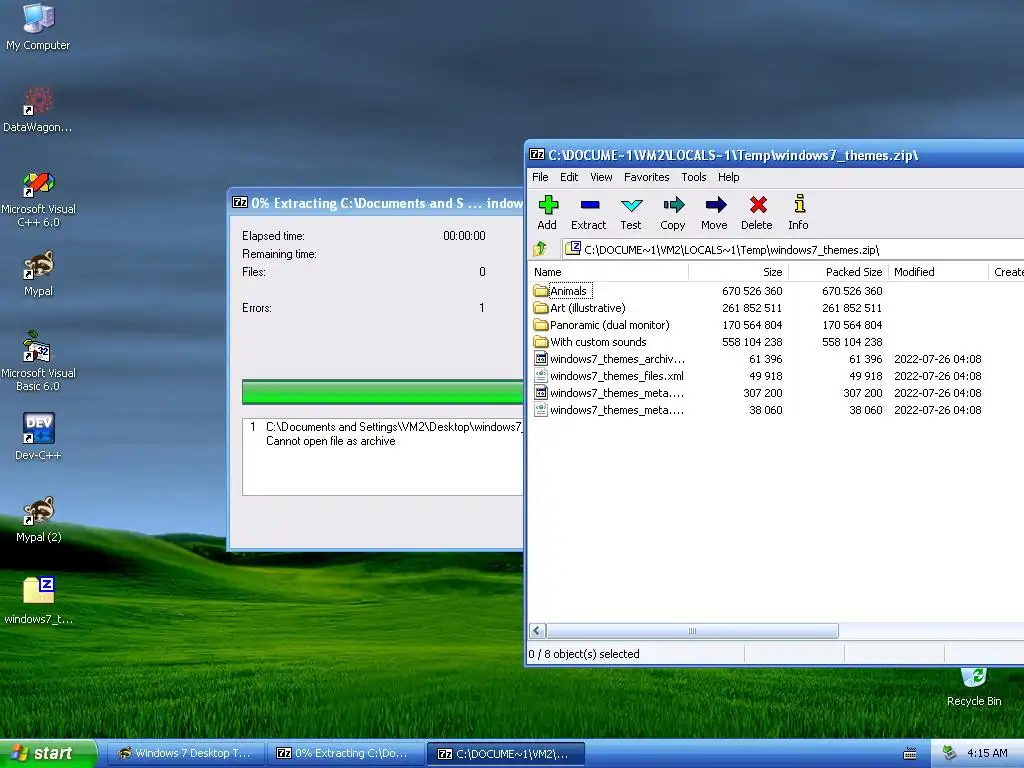Select windows7_themes_archiv file icon
The image size is (1024, 768).
pyautogui.click(x=541, y=359)
